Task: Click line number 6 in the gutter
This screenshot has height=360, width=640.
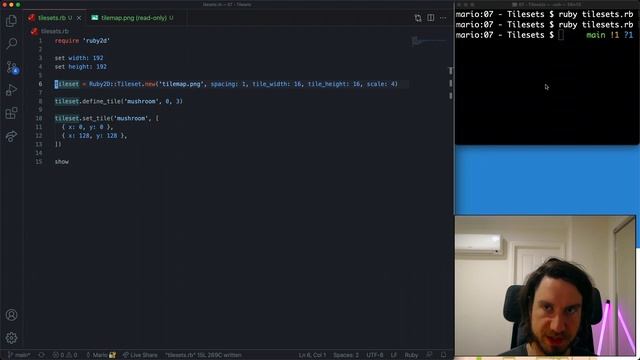Action: point(40,84)
